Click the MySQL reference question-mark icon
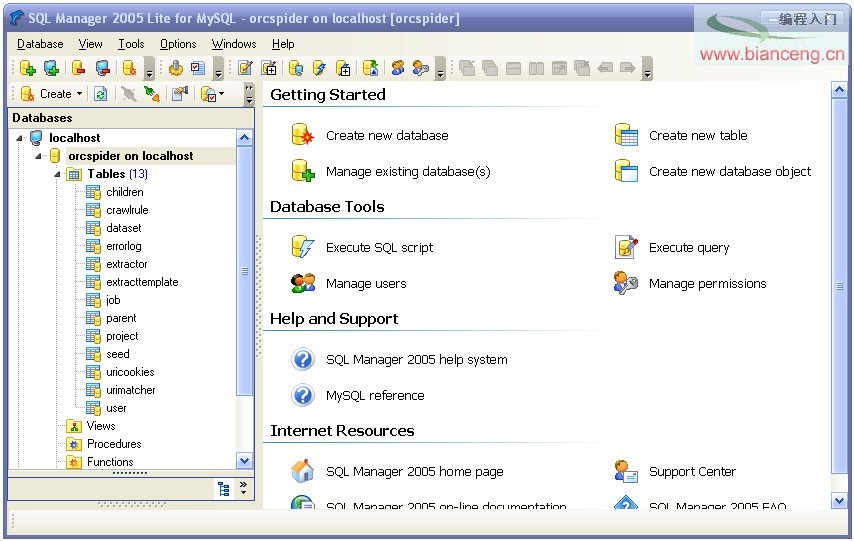This screenshot has height=541, width=854. click(x=303, y=396)
